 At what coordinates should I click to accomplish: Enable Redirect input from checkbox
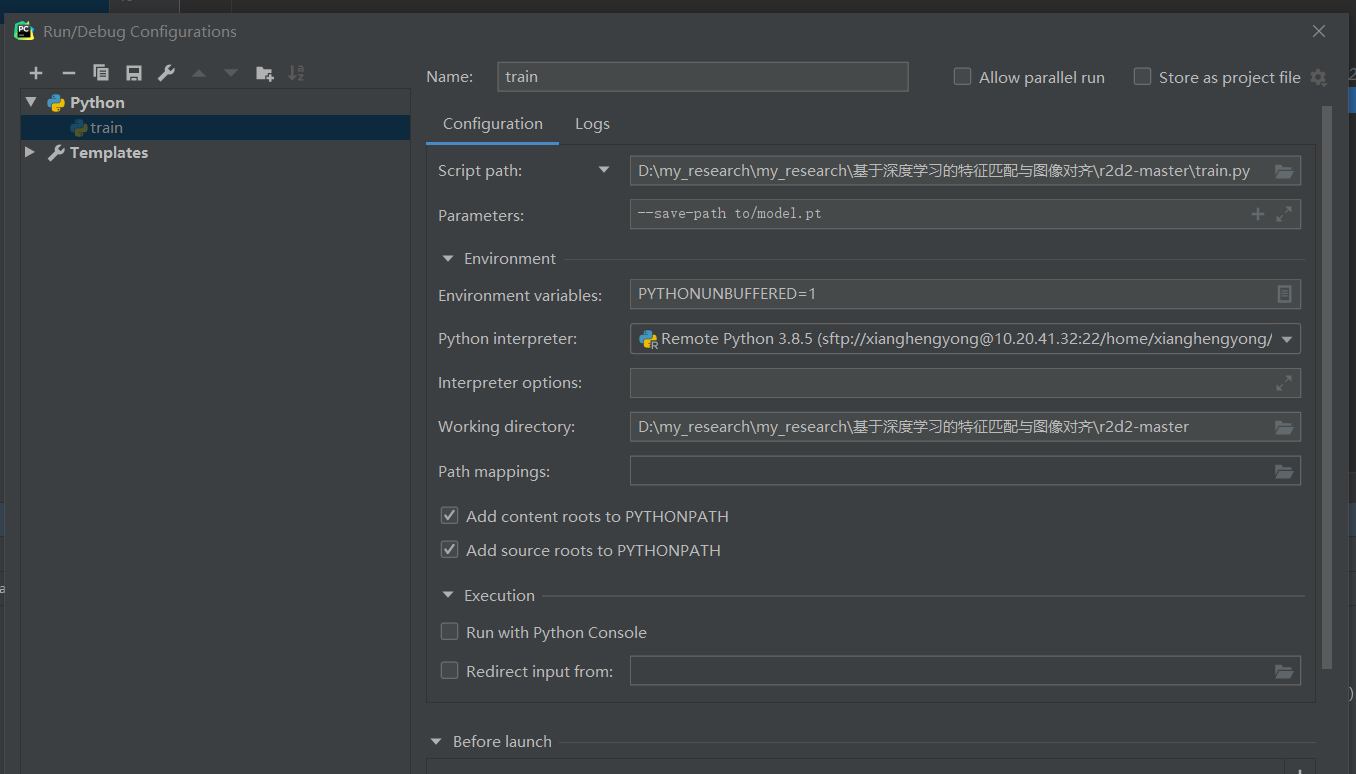pyautogui.click(x=449, y=671)
